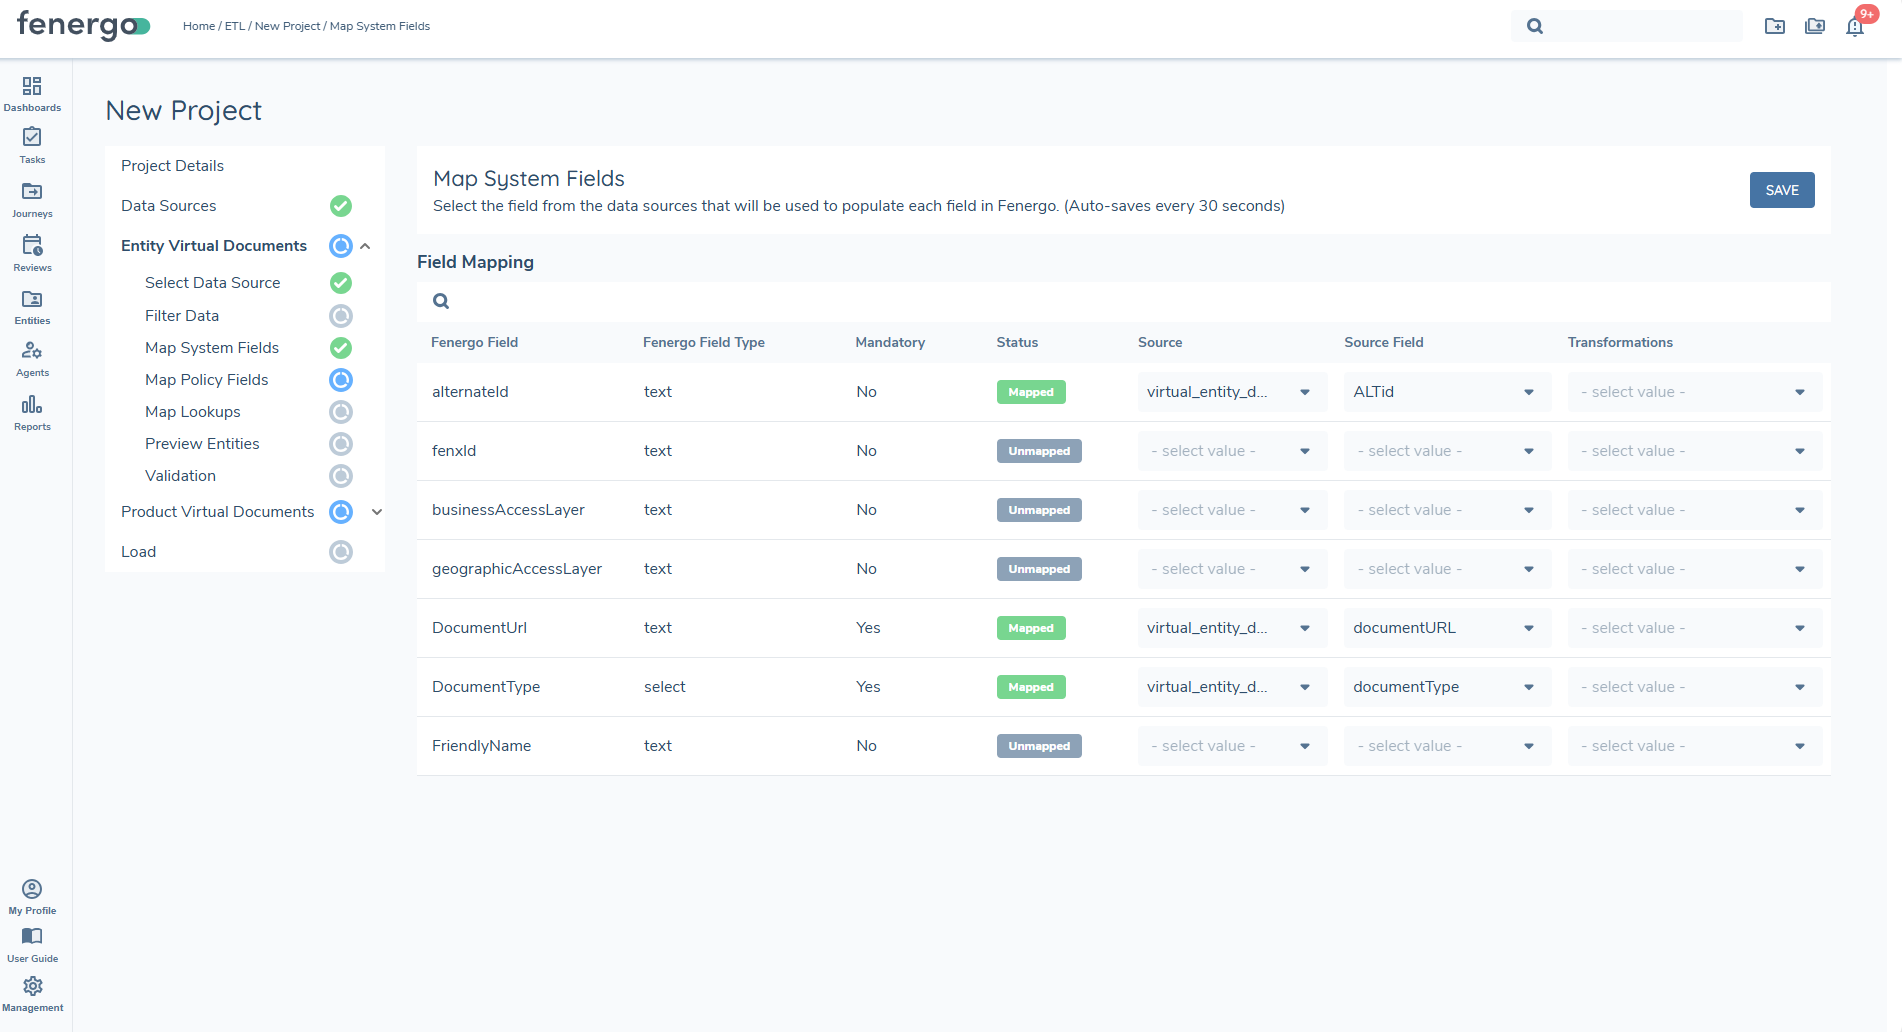
Task: Click ETL in the breadcrumb
Action: pos(234,26)
